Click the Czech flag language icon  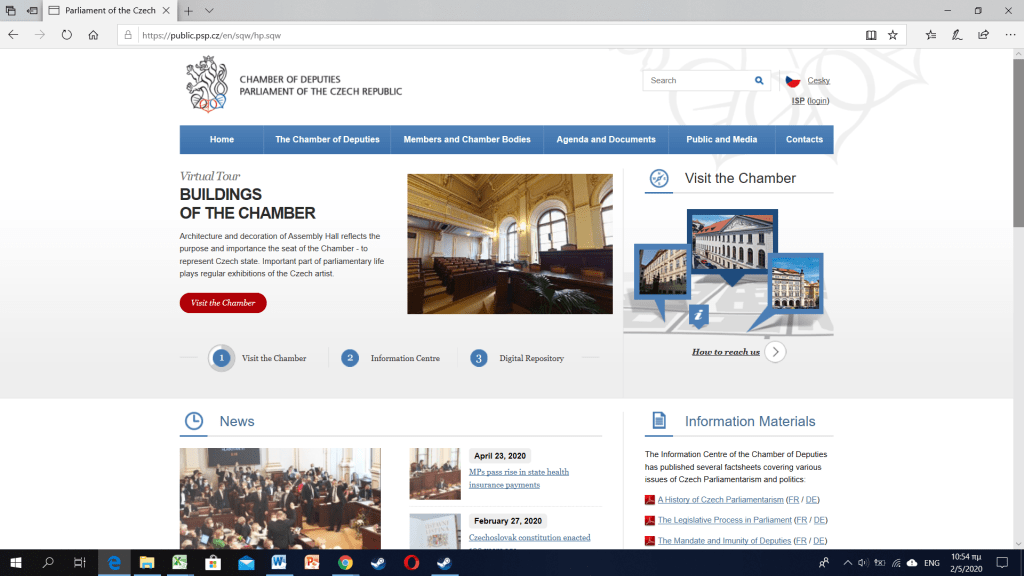[x=792, y=81]
